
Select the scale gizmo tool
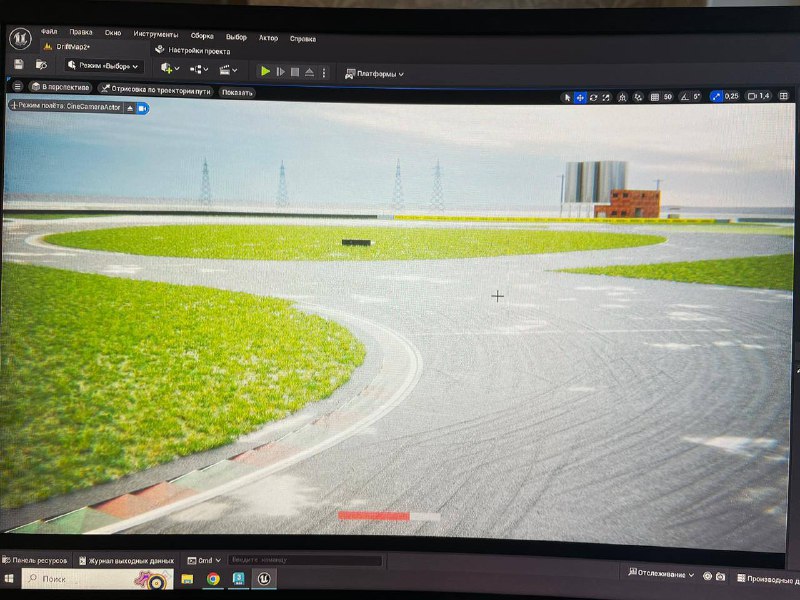(606, 97)
